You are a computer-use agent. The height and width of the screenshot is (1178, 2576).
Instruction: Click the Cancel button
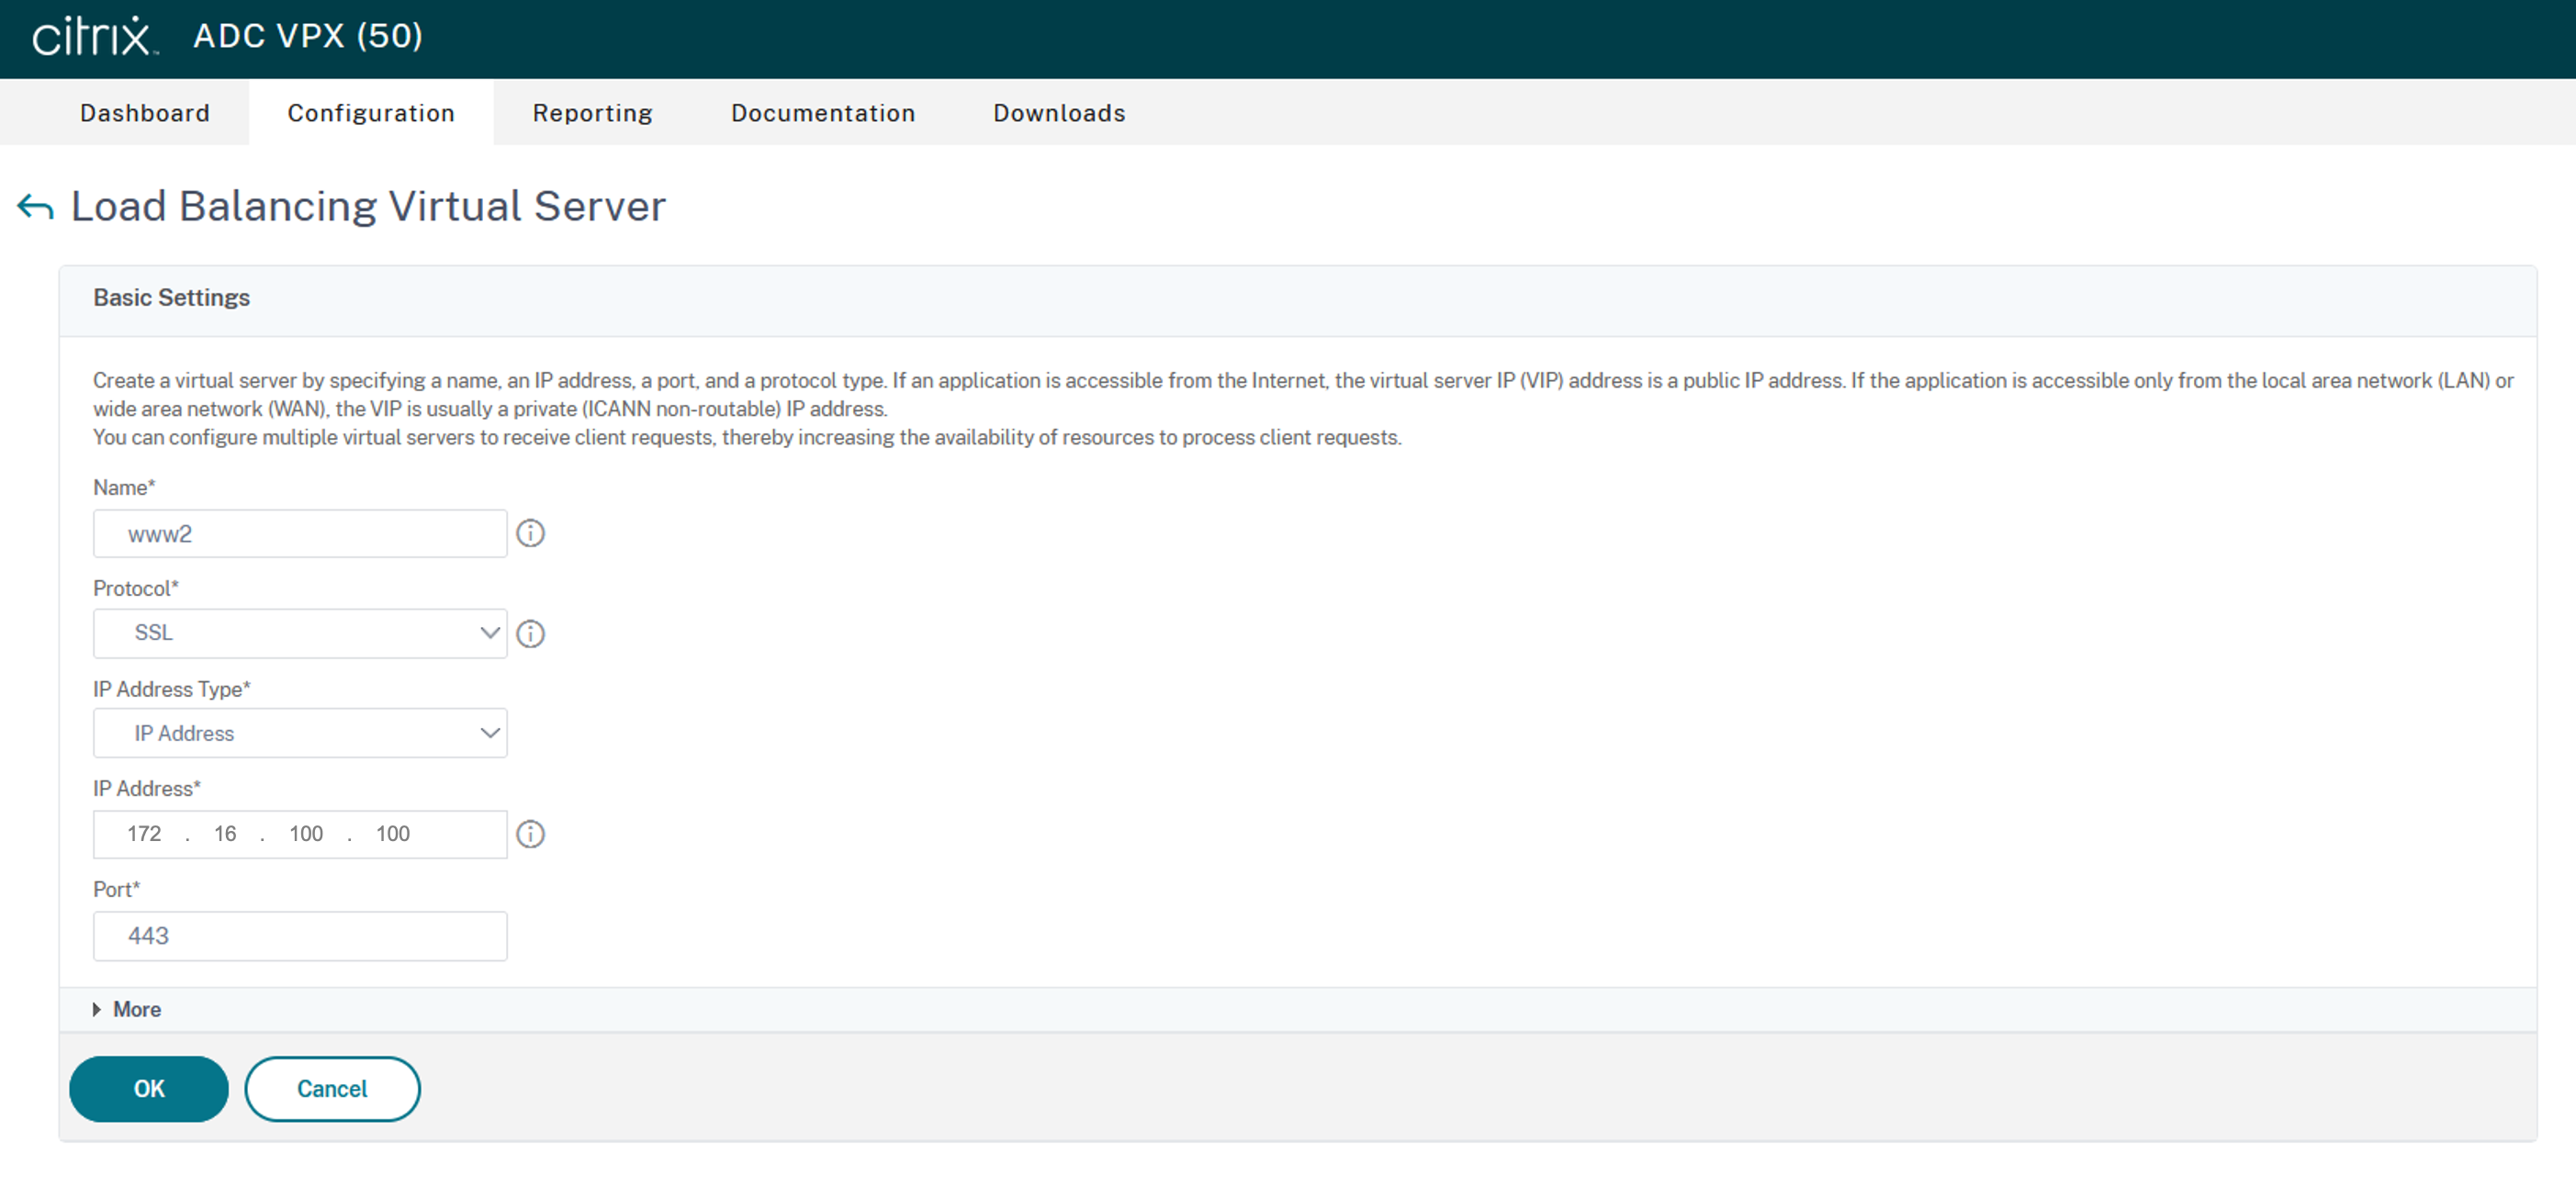(x=332, y=1088)
